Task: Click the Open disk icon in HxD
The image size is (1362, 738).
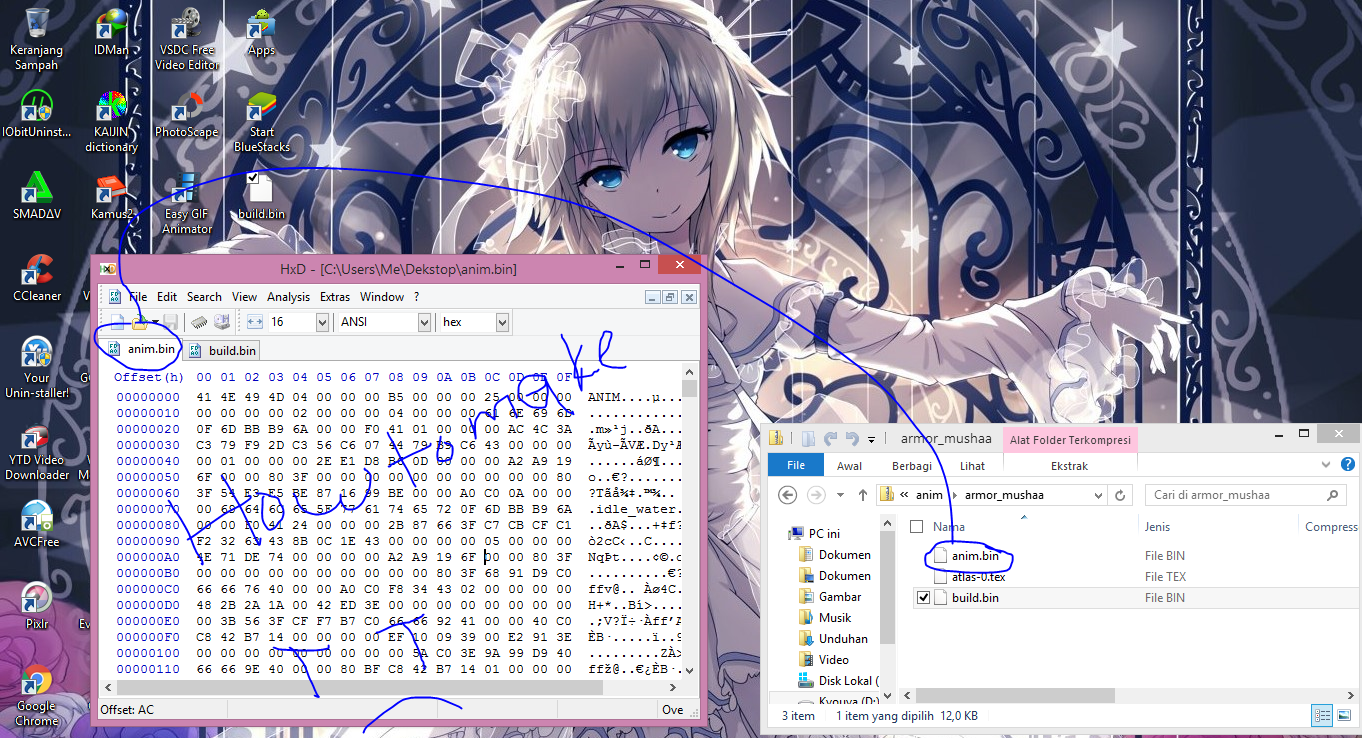Action: point(222,322)
